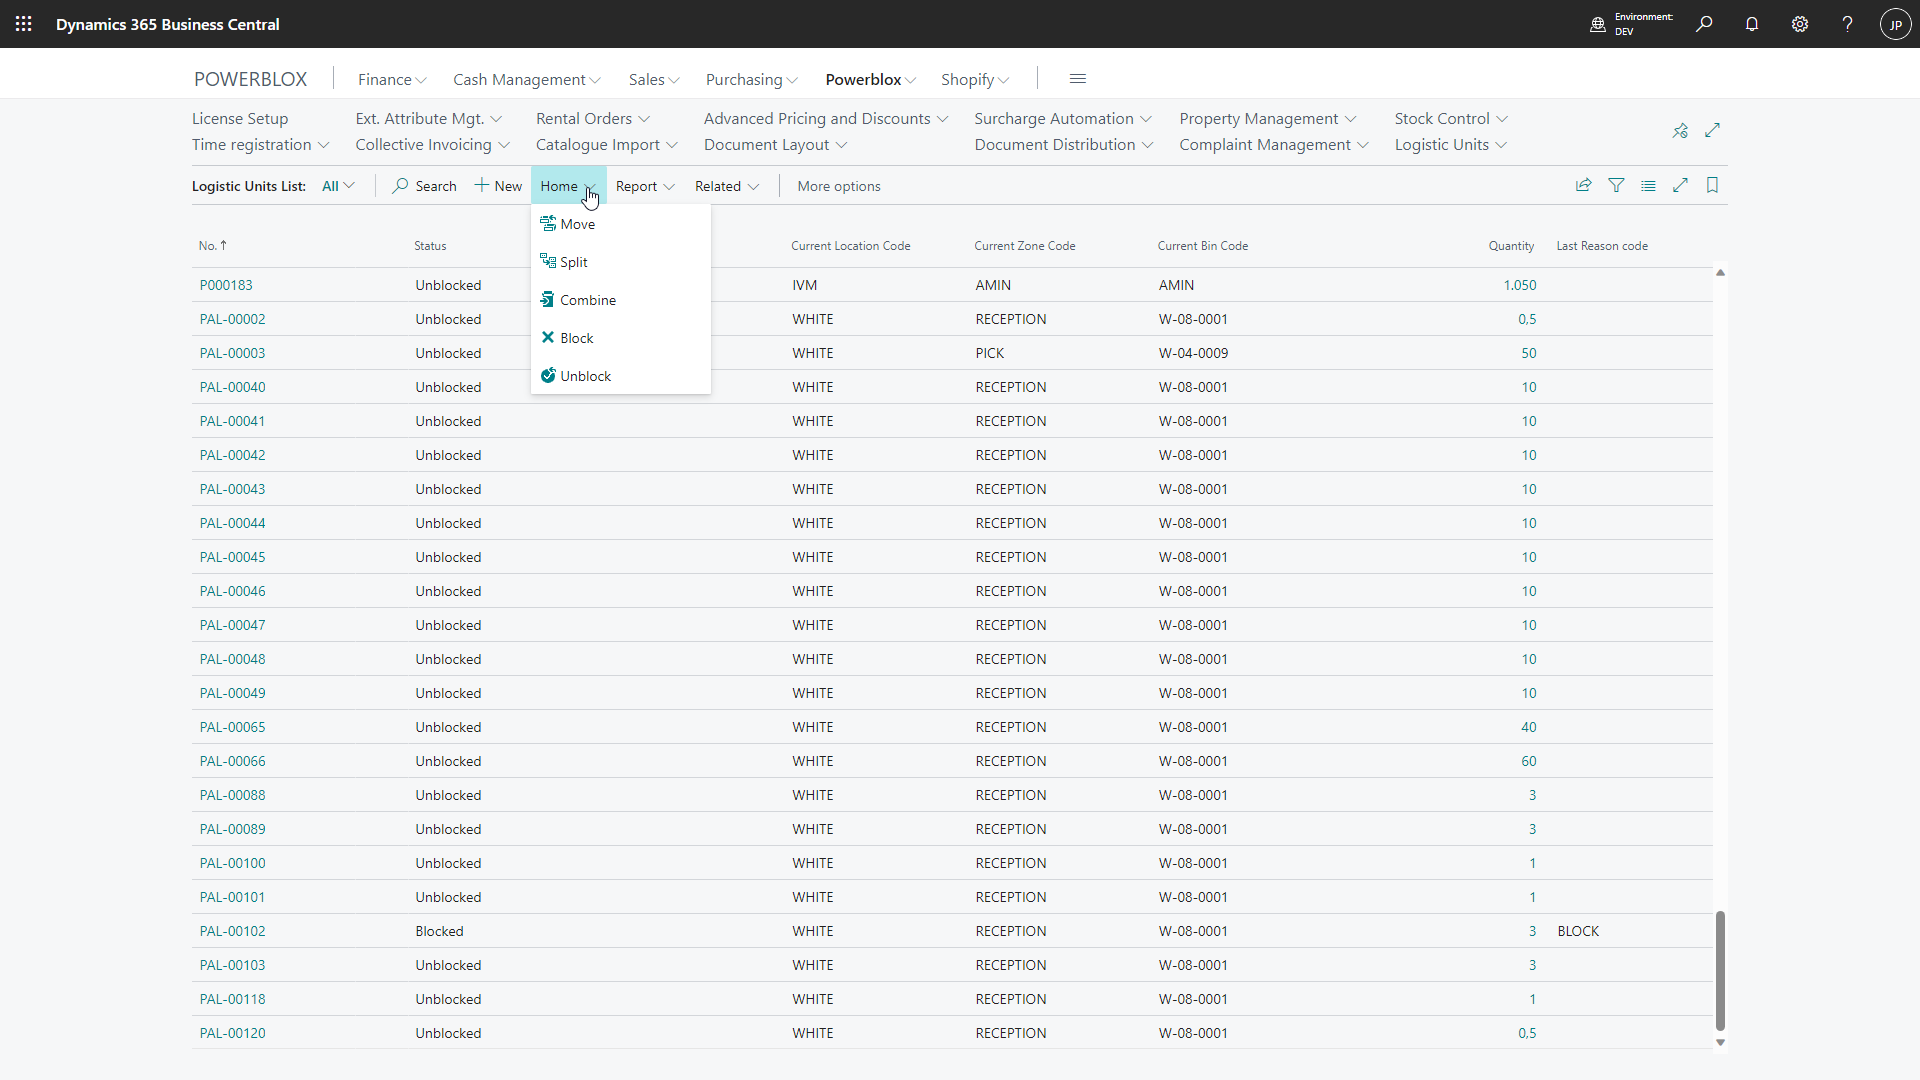The image size is (1920, 1080).
Task: Select Move from Home menu
Action: (x=620, y=224)
